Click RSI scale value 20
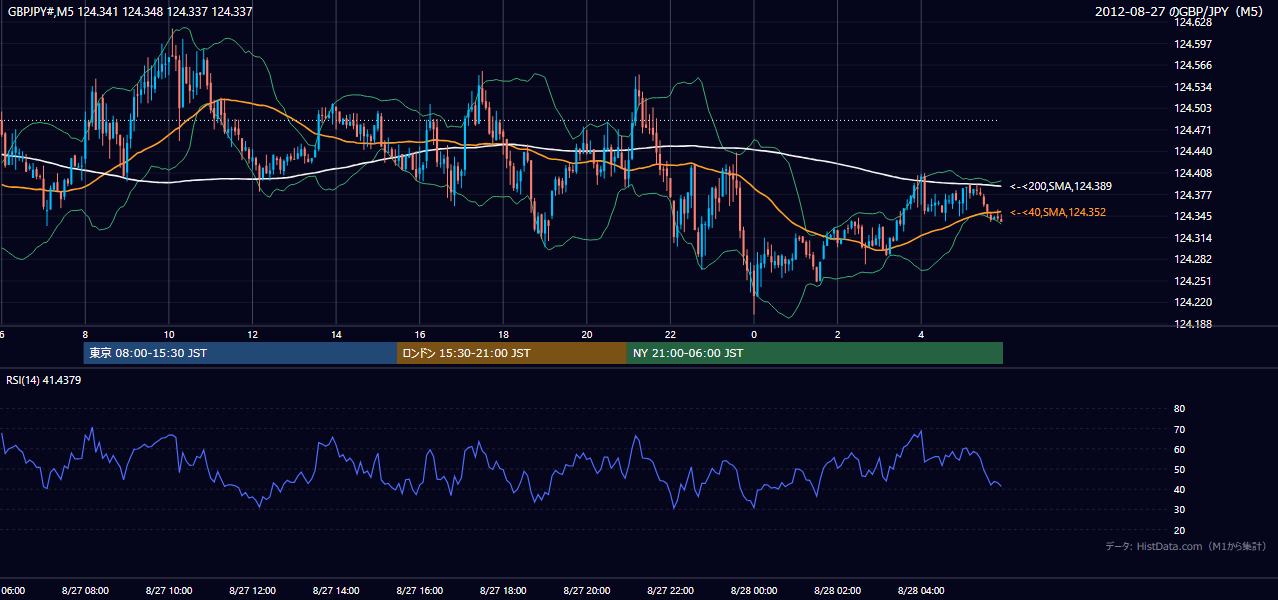 tap(1179, 530)
